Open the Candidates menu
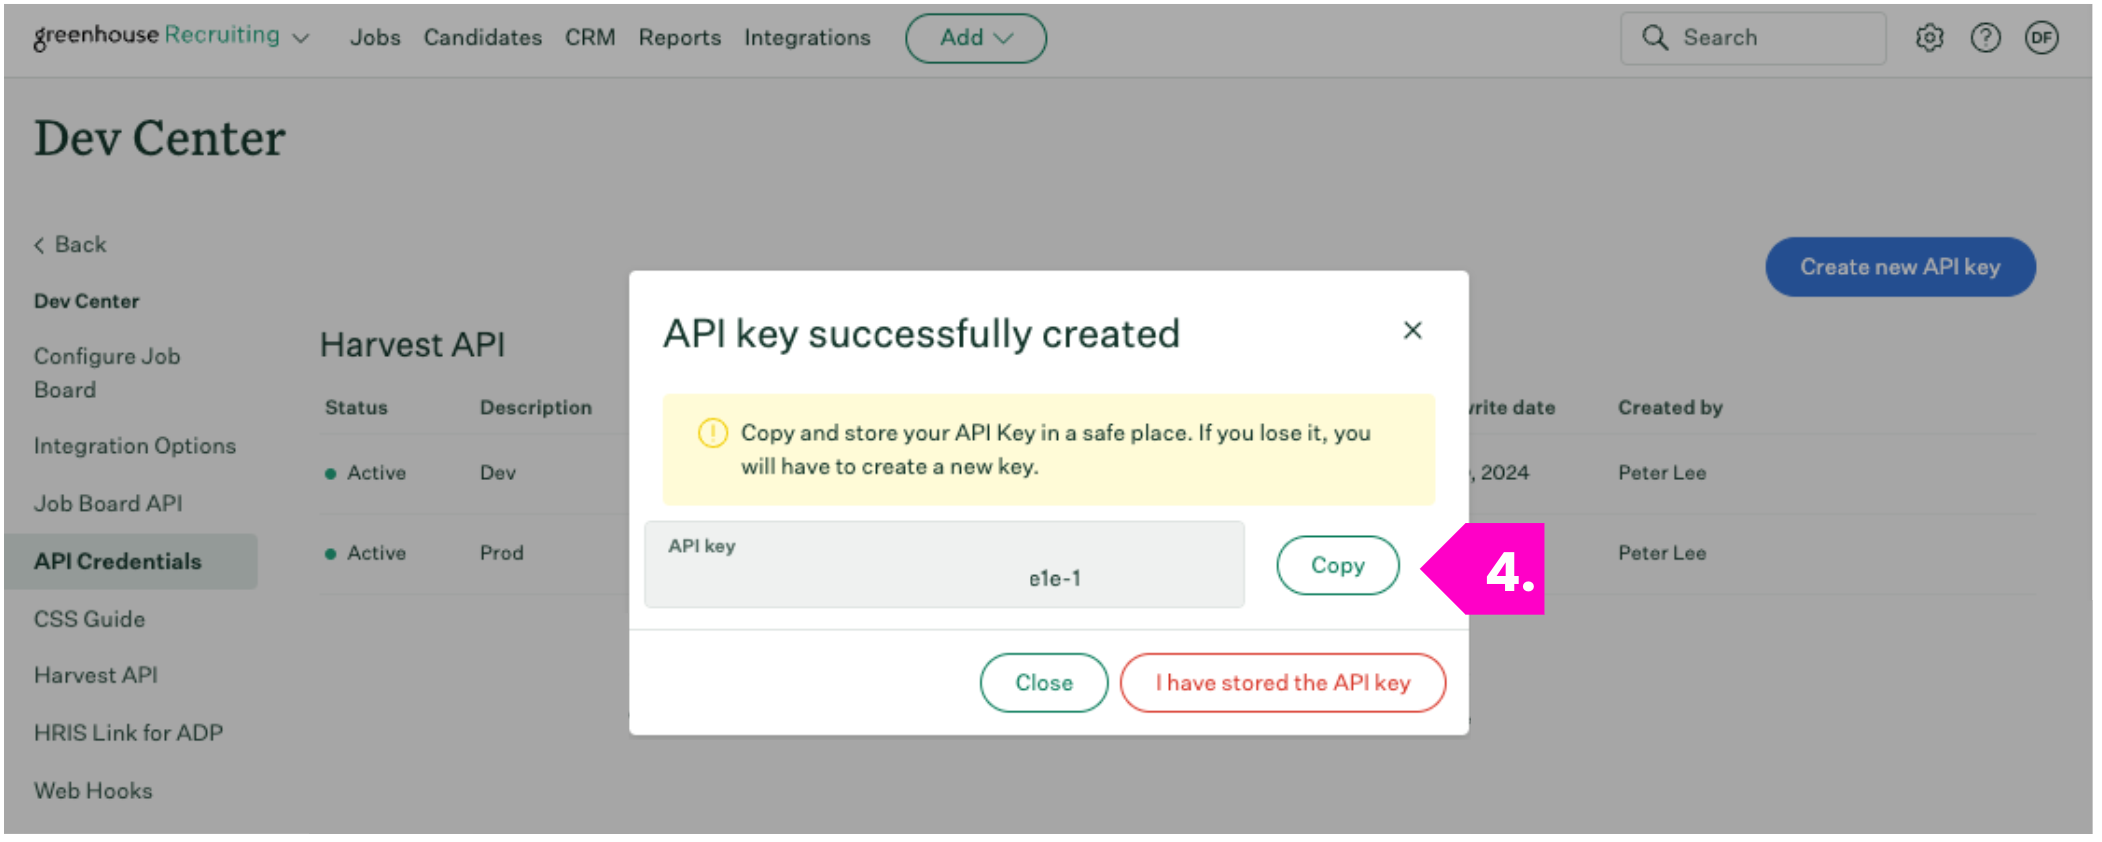The image size is (2102, 842). tap(482, 38)
